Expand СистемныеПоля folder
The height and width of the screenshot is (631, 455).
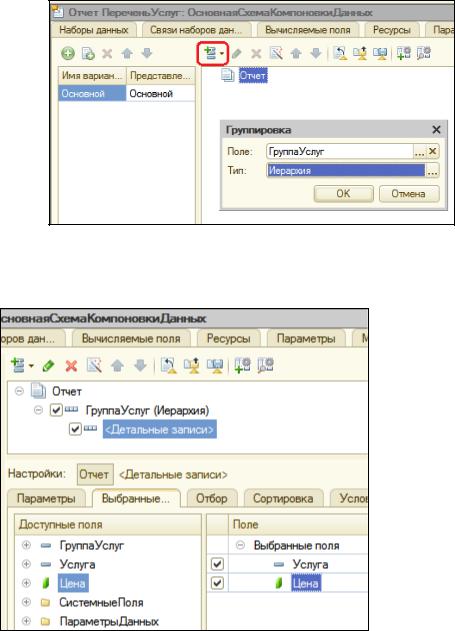click(26, 602)
